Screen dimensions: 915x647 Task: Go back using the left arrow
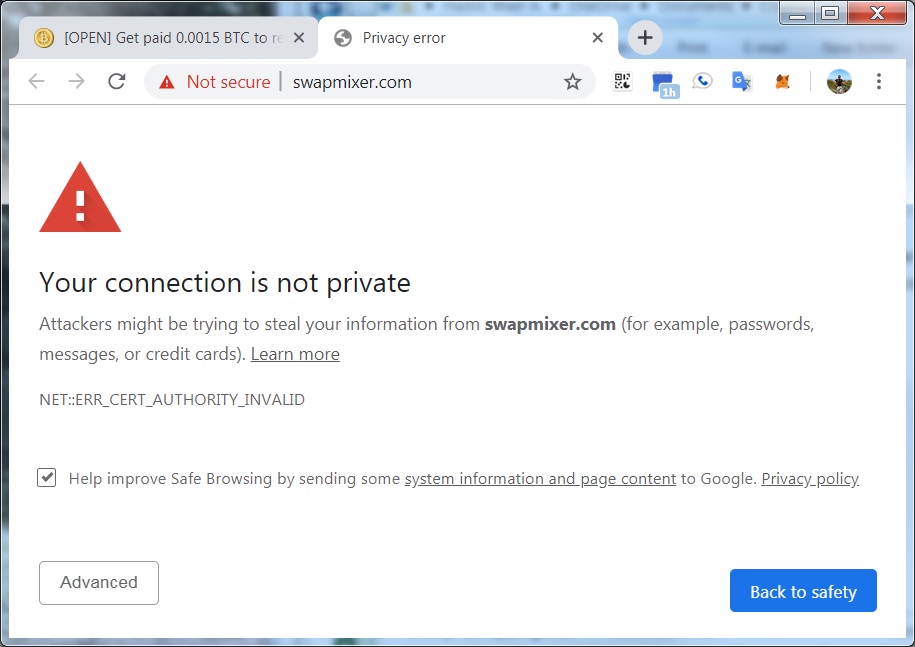[x=36, y=81]
